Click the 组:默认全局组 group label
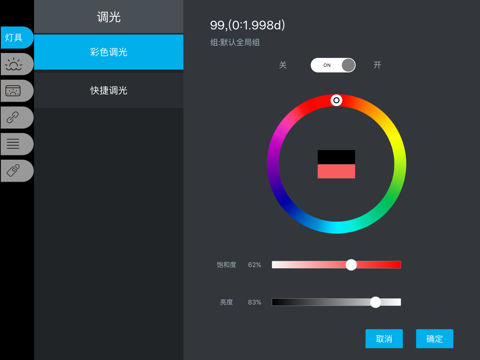 pyautogui.click(x=235, y=42)
